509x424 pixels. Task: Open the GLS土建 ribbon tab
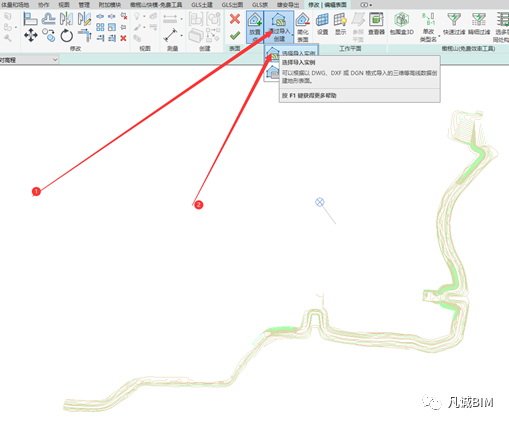(202, 5)
